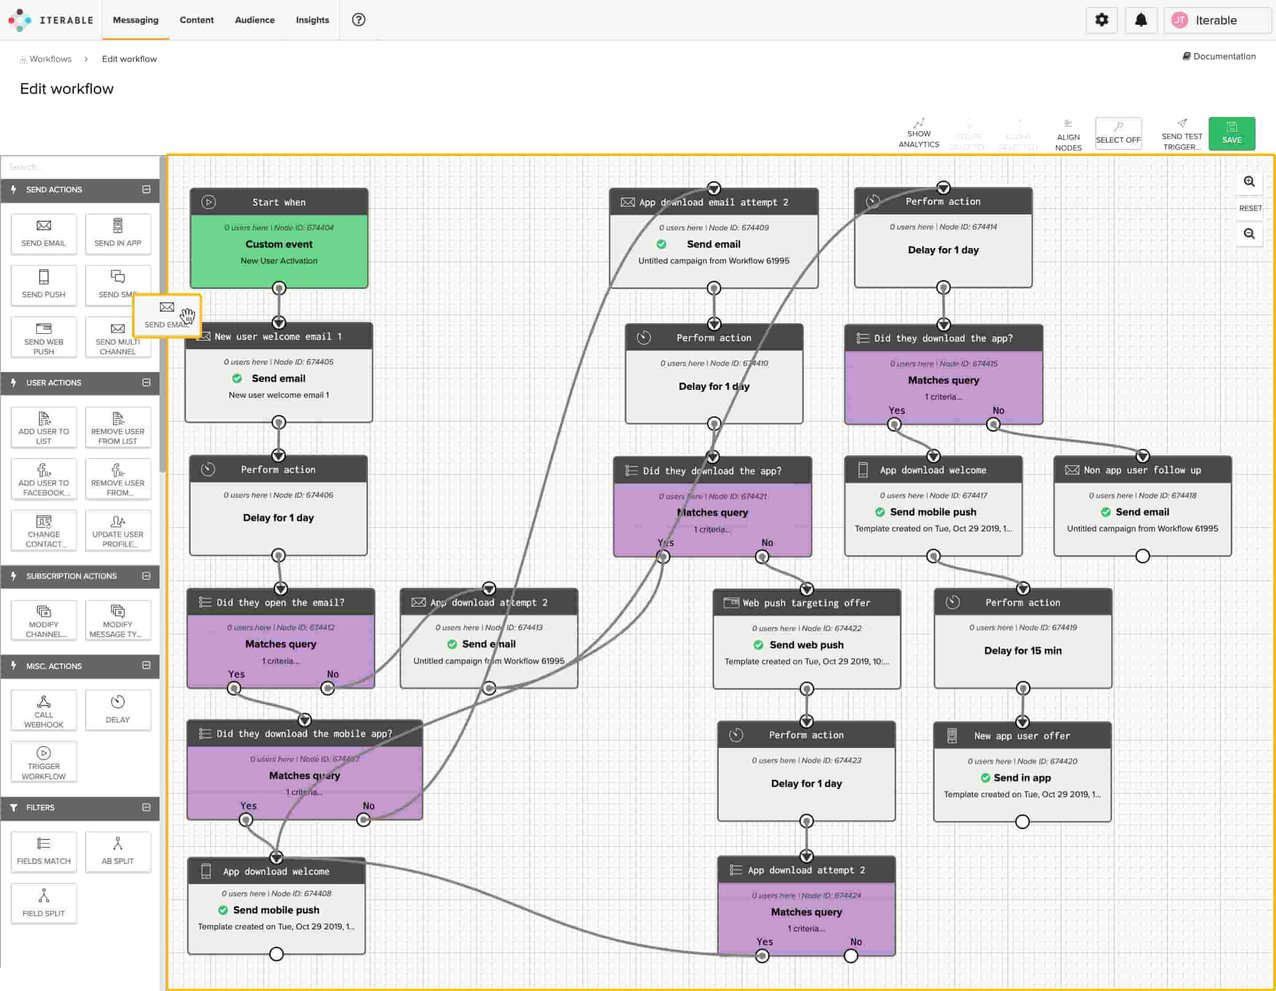Click the Trigger Workflow action icon
This screenshot has height=991, width=1276.
(44, 762)
